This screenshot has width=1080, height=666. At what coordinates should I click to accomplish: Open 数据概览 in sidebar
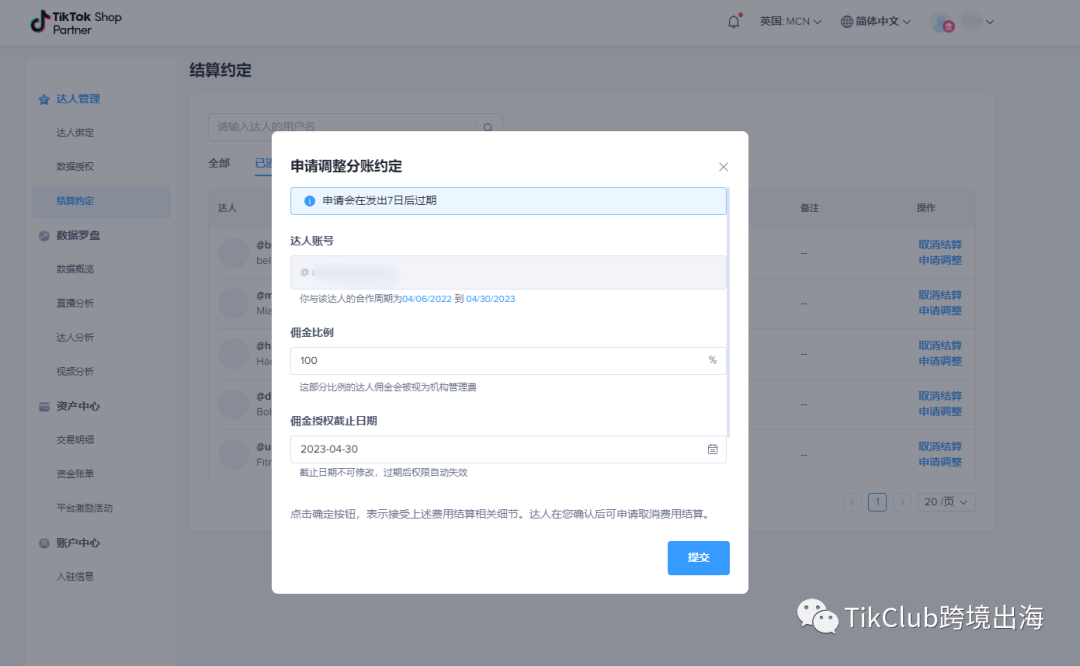75,269
